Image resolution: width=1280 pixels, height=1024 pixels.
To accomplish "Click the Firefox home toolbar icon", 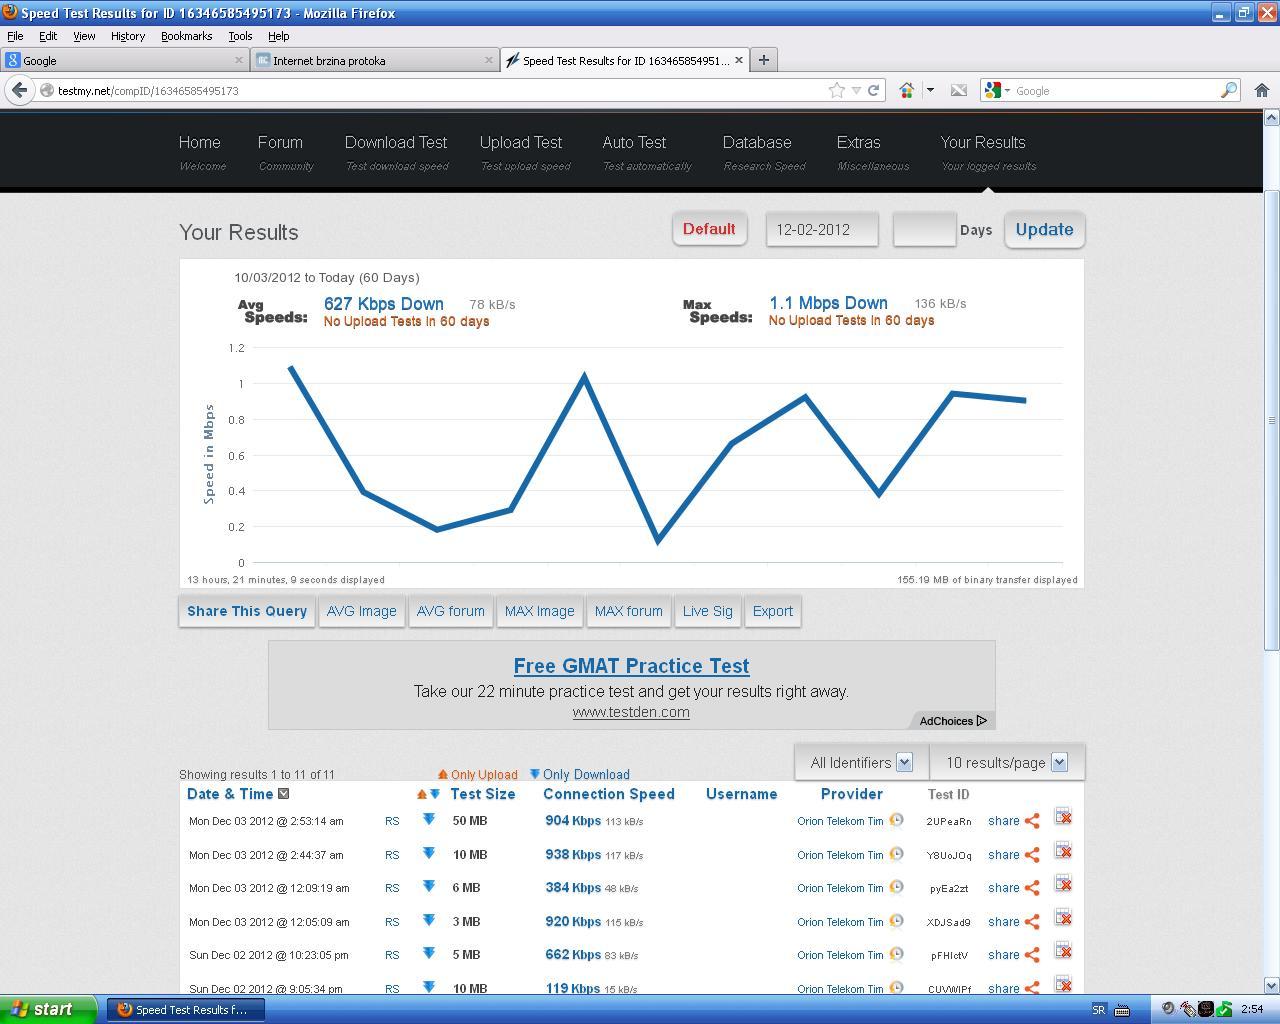I will (x=1261, y=90).
